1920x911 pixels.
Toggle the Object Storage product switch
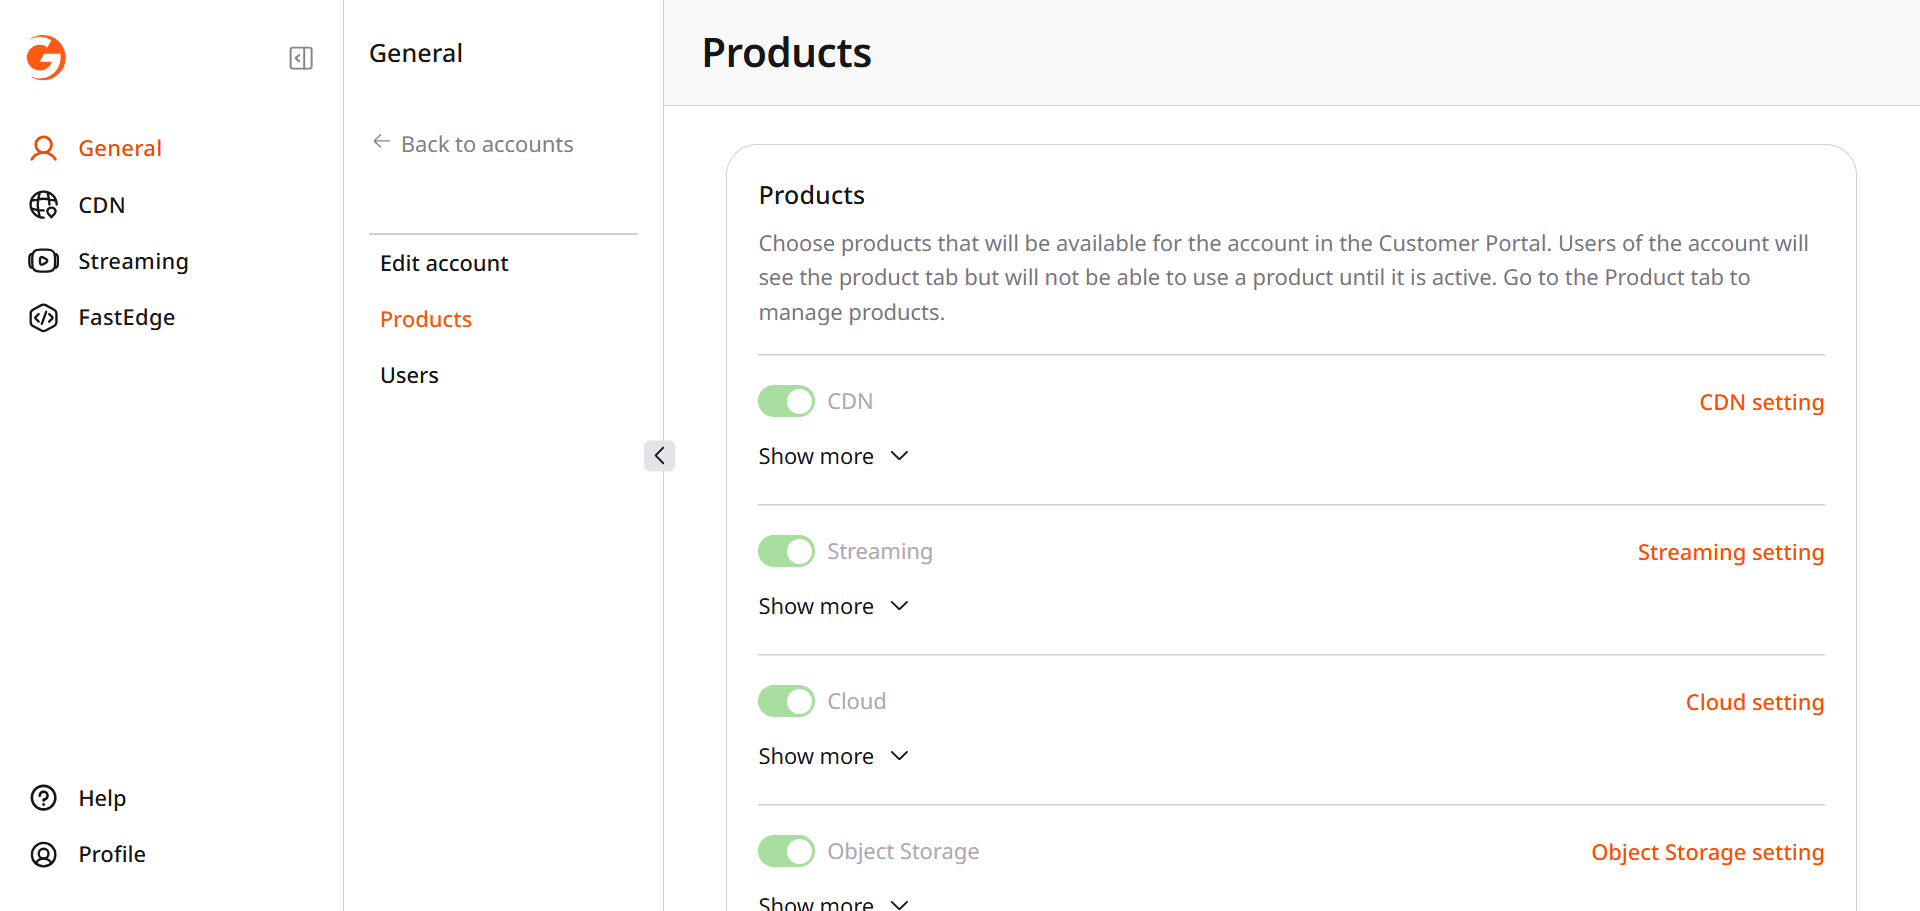click(x=786, y=851)
